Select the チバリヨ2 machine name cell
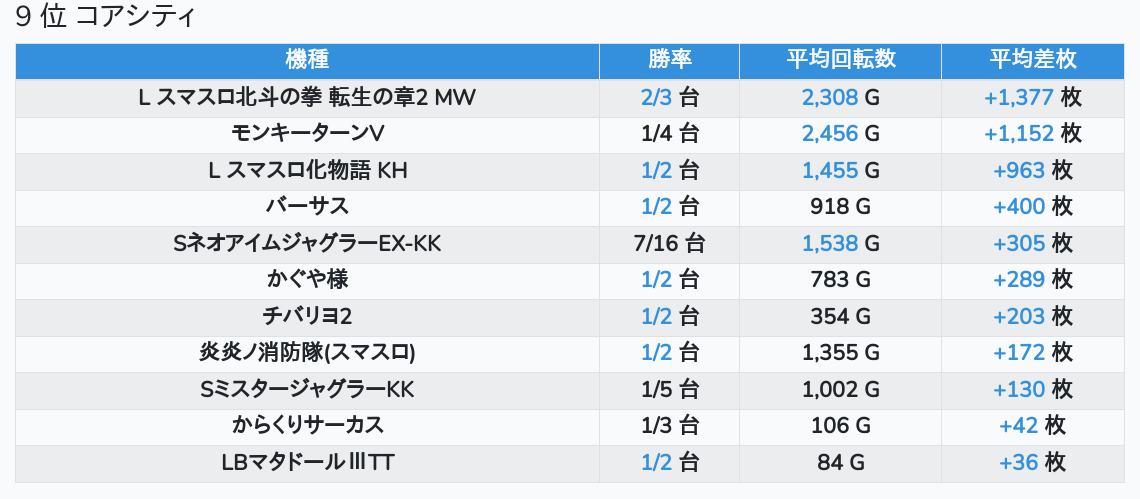The height and width of the screenshot is (499, 1140). point(307,316)
